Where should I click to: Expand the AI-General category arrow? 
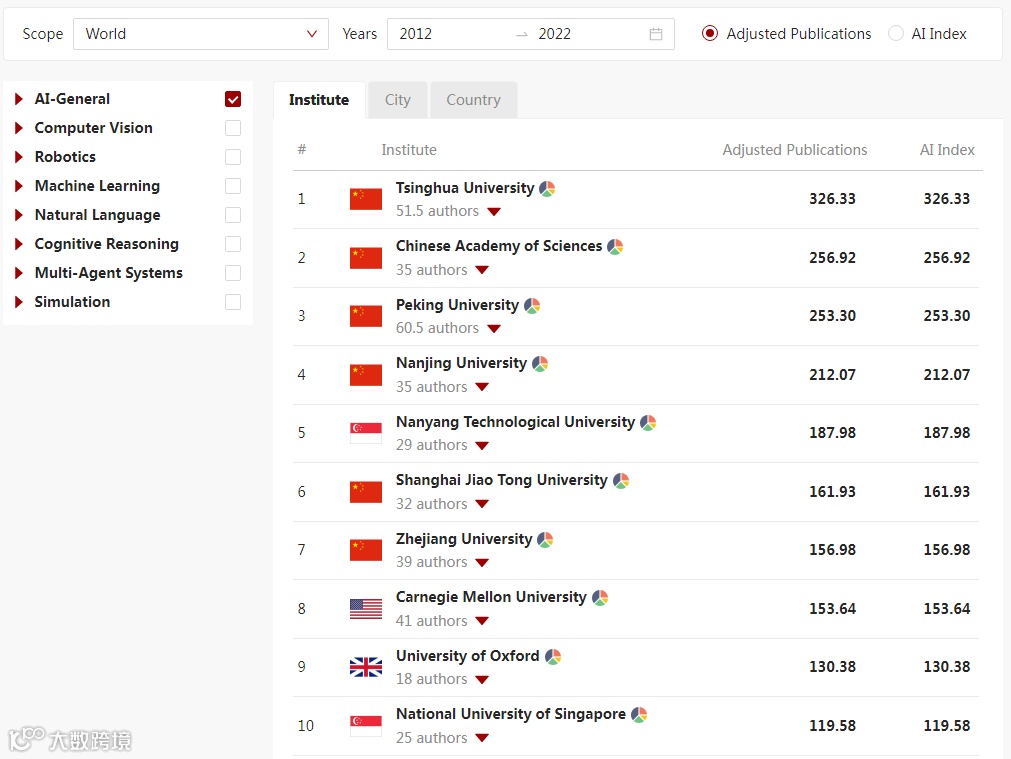(x=19, y=99)
